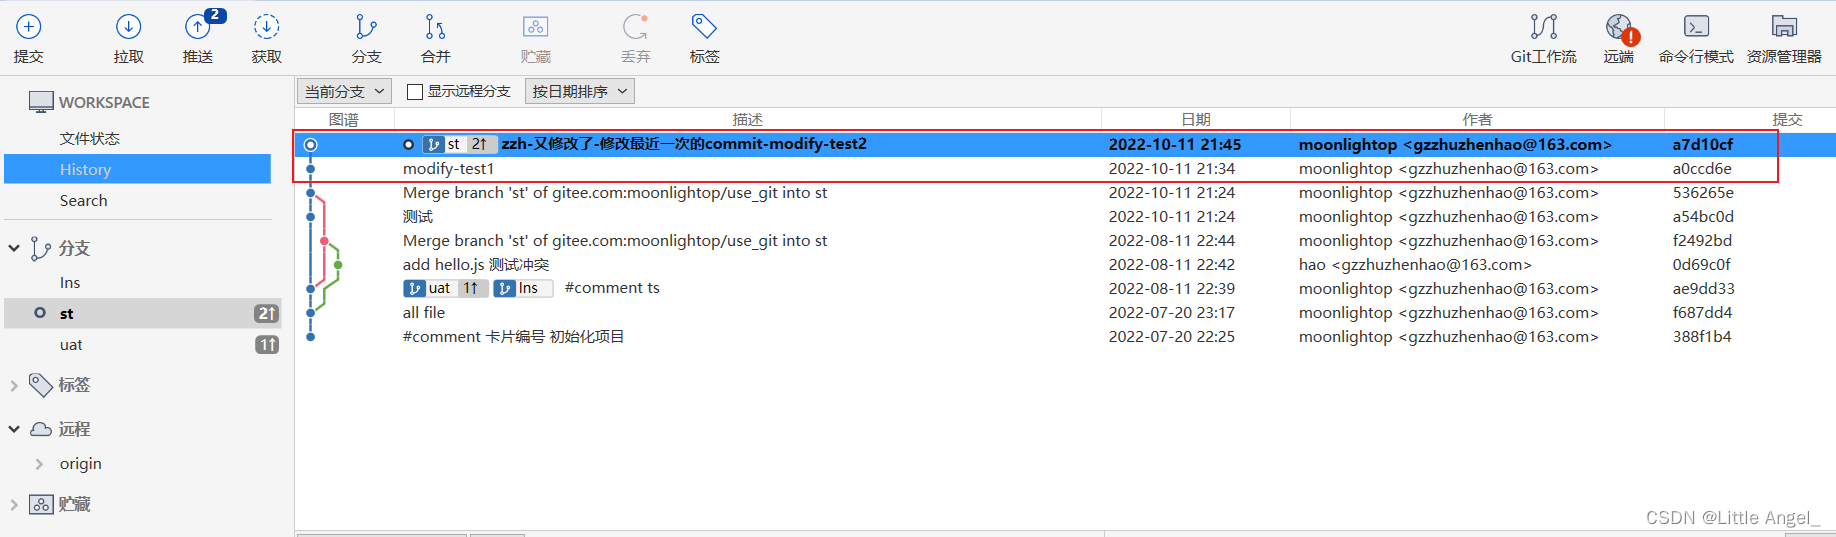Click the red graph node of f2492bd
This screenshot has width=1836, height=537.
click(324, 241)
